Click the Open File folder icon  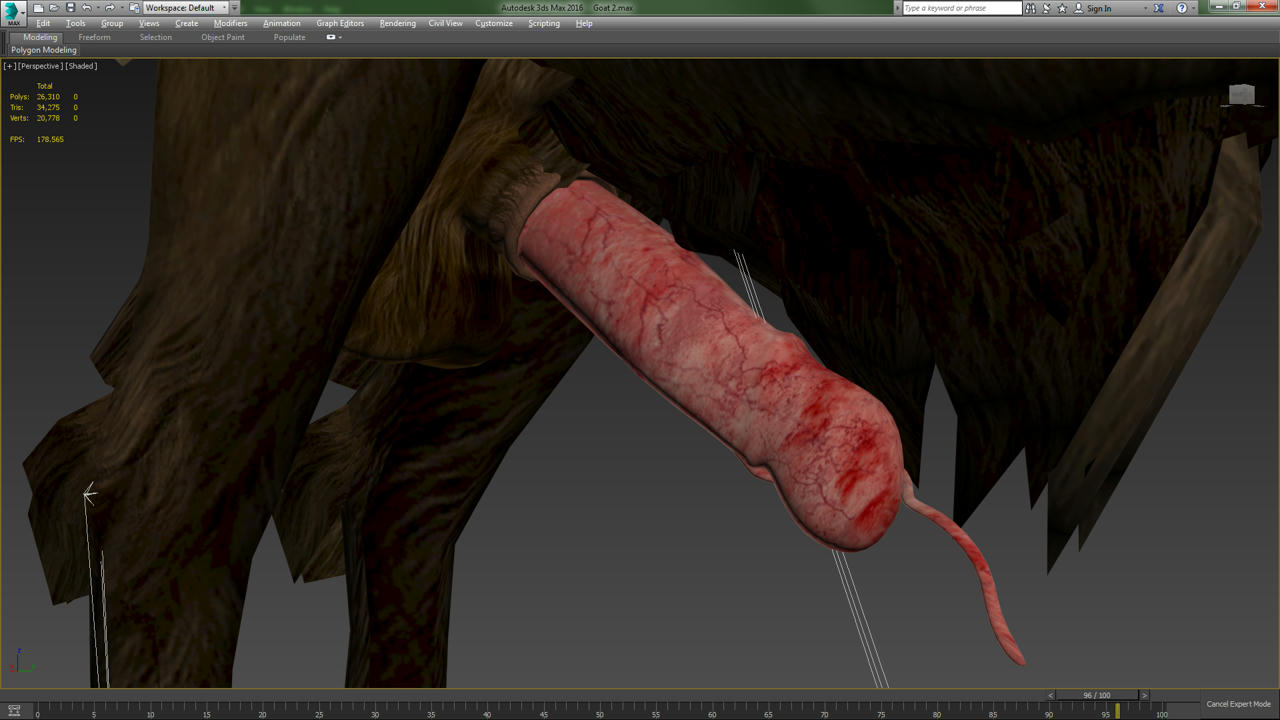pos(54,8)
